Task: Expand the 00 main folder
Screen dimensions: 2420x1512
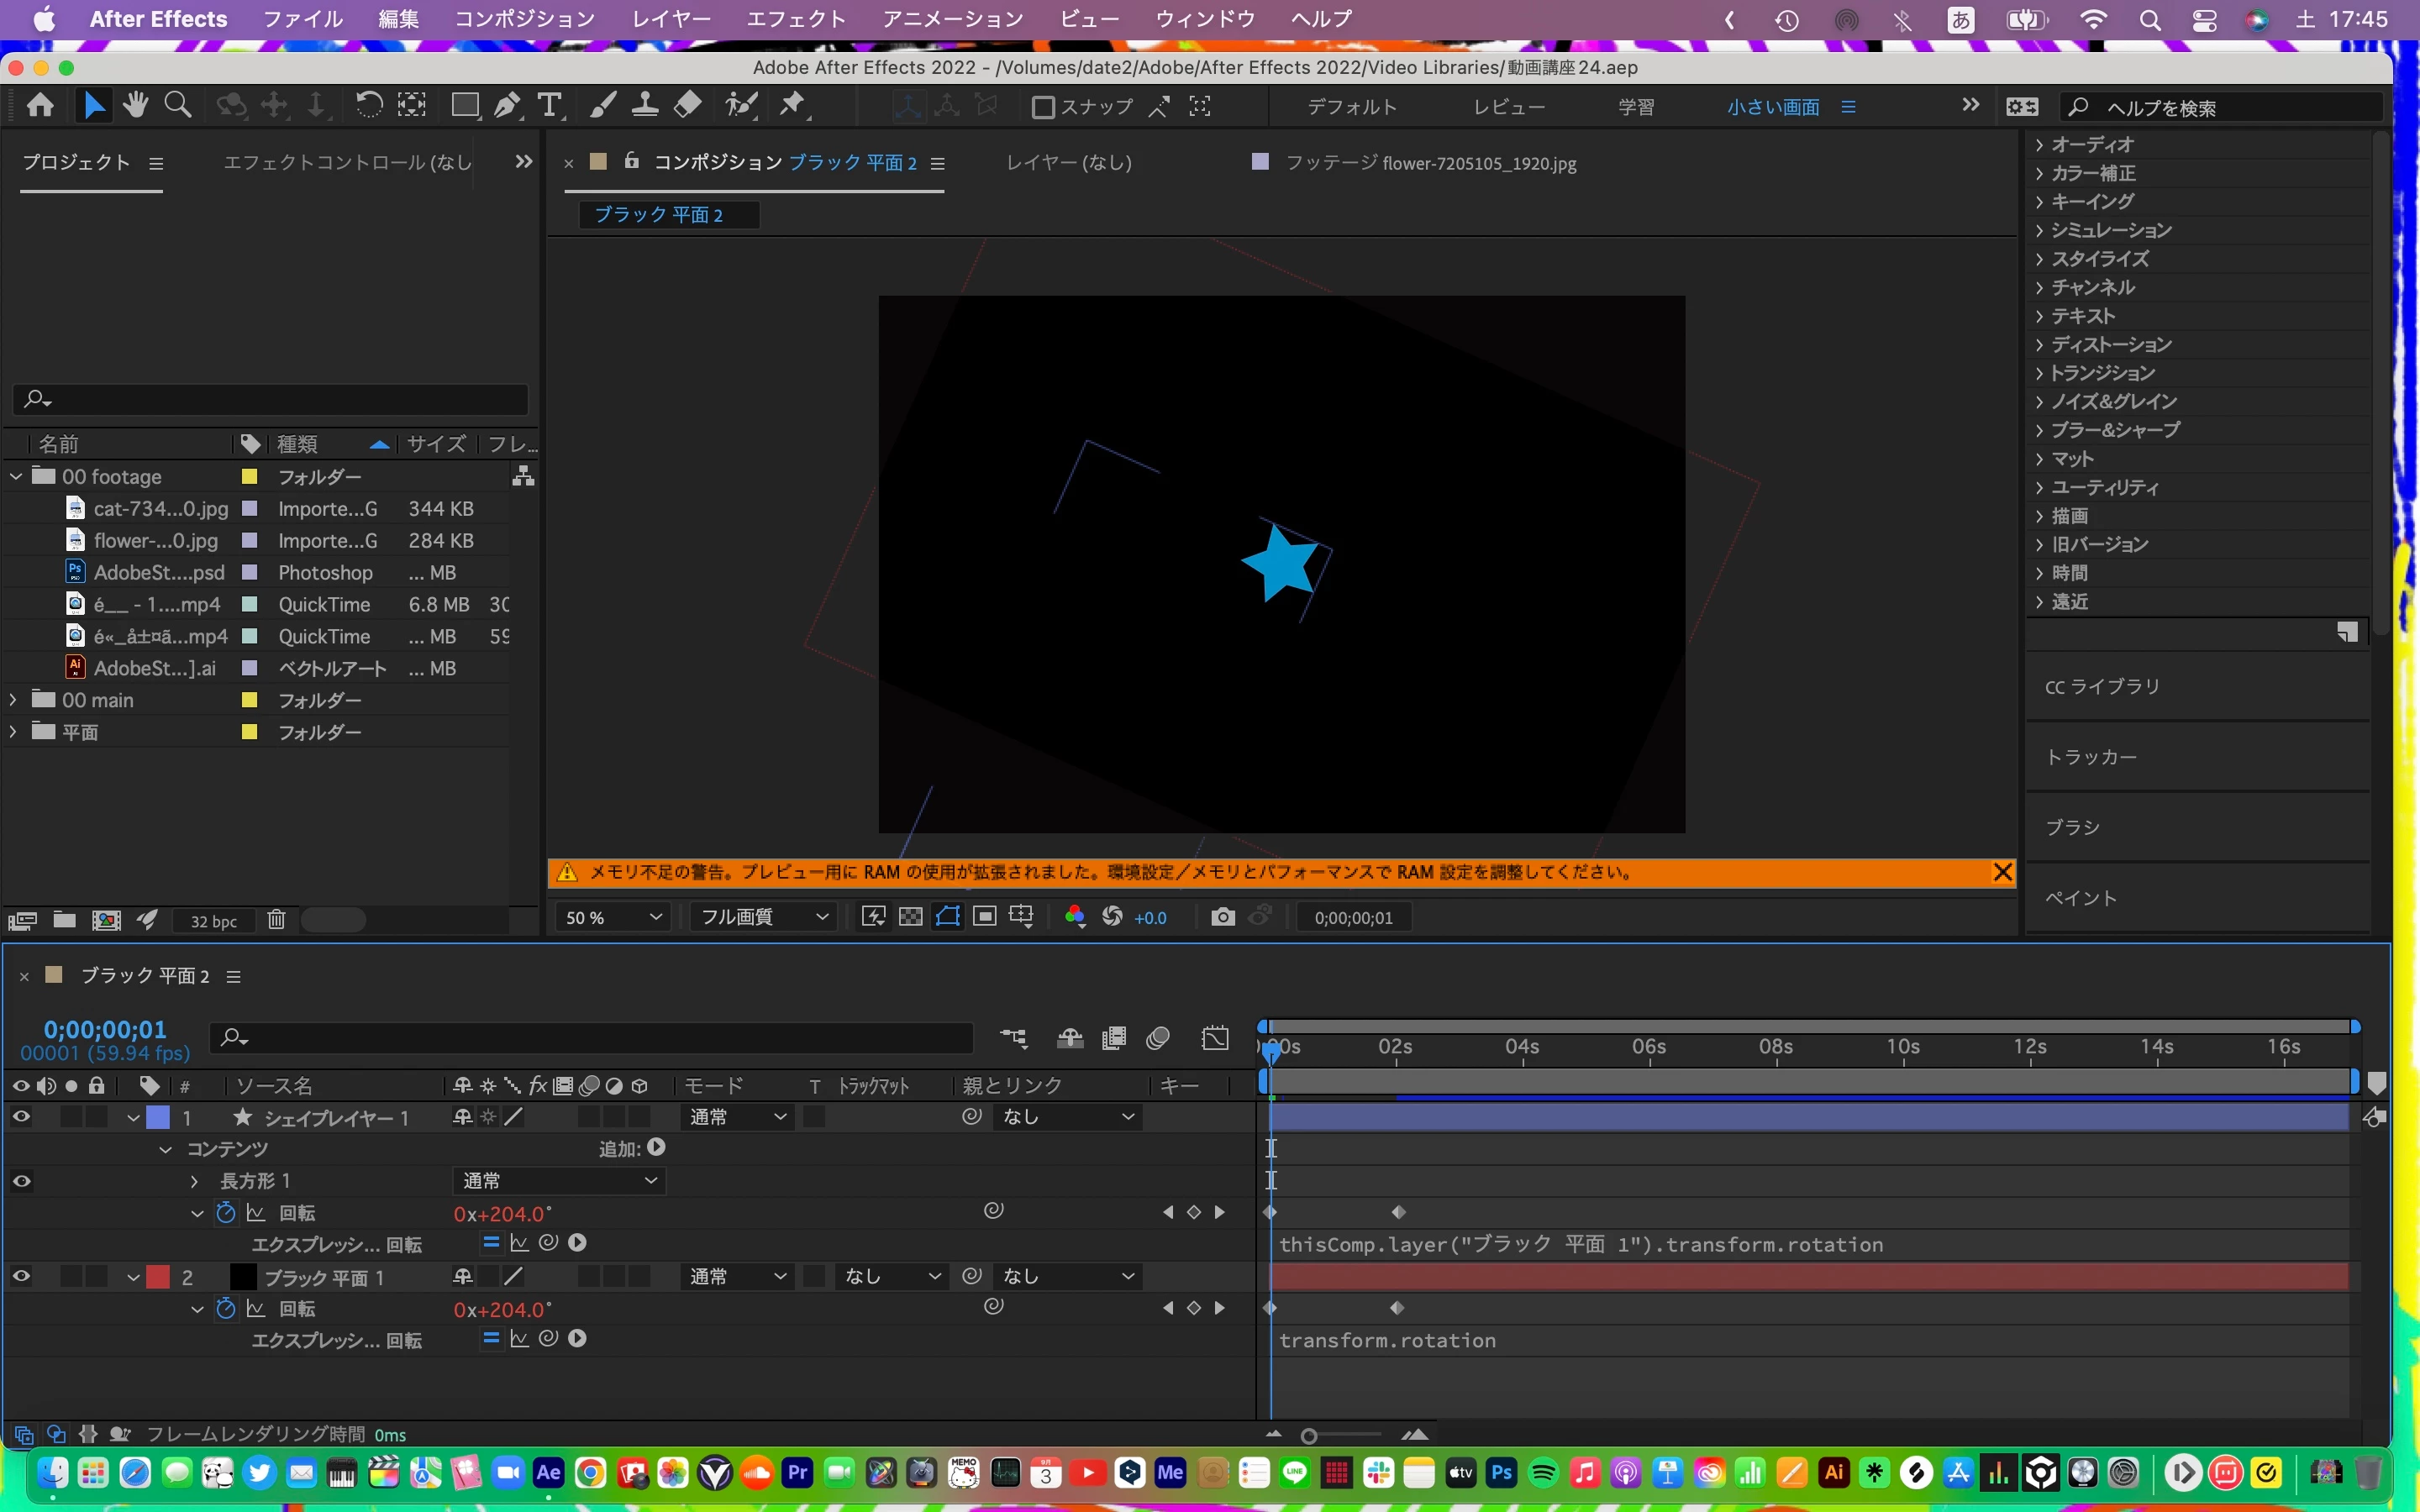Action: 13,700
